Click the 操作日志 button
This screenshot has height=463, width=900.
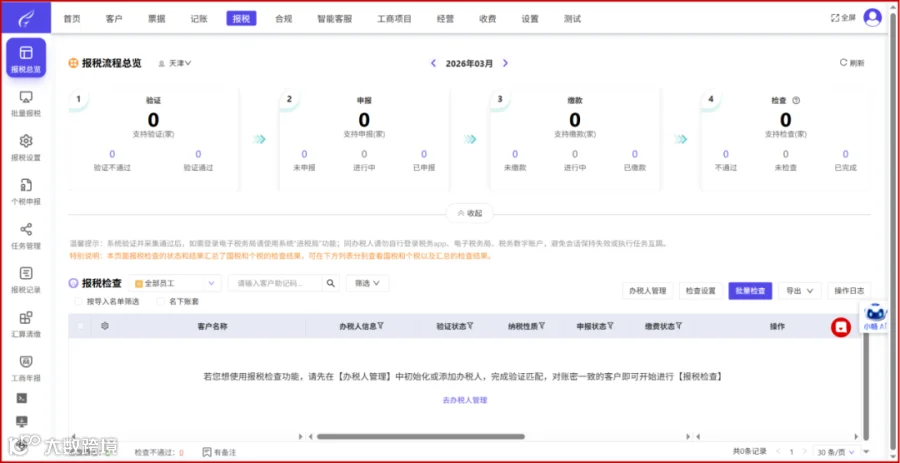click(x=849, y=291)
